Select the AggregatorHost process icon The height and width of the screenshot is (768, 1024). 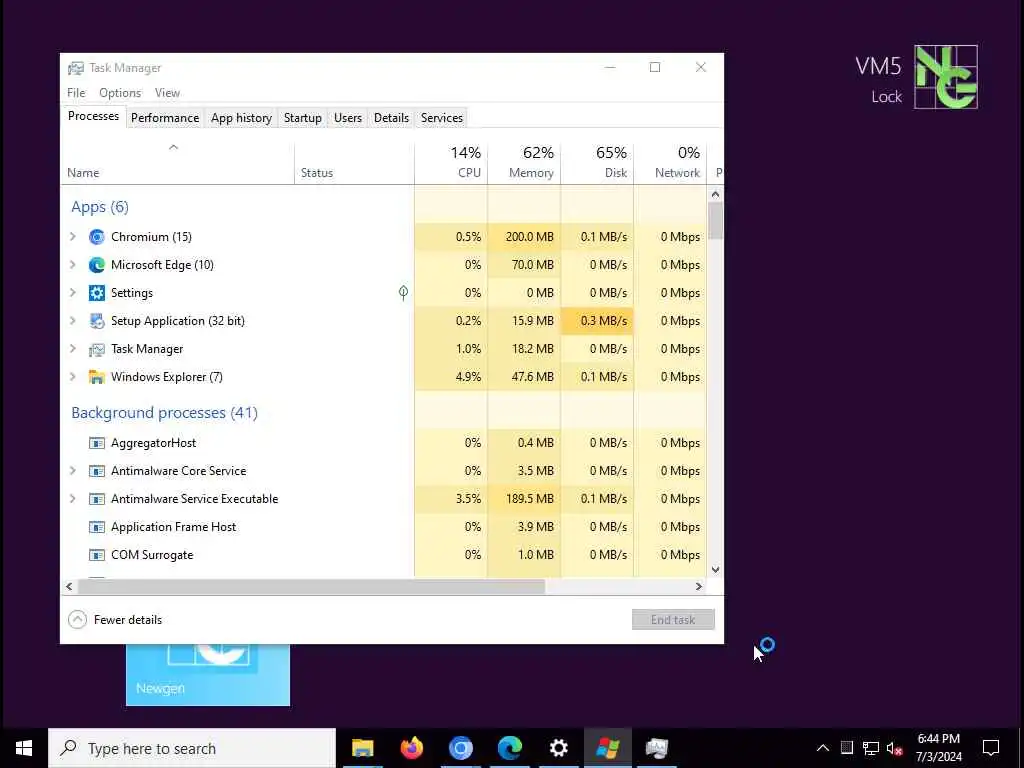coord(97,443)
